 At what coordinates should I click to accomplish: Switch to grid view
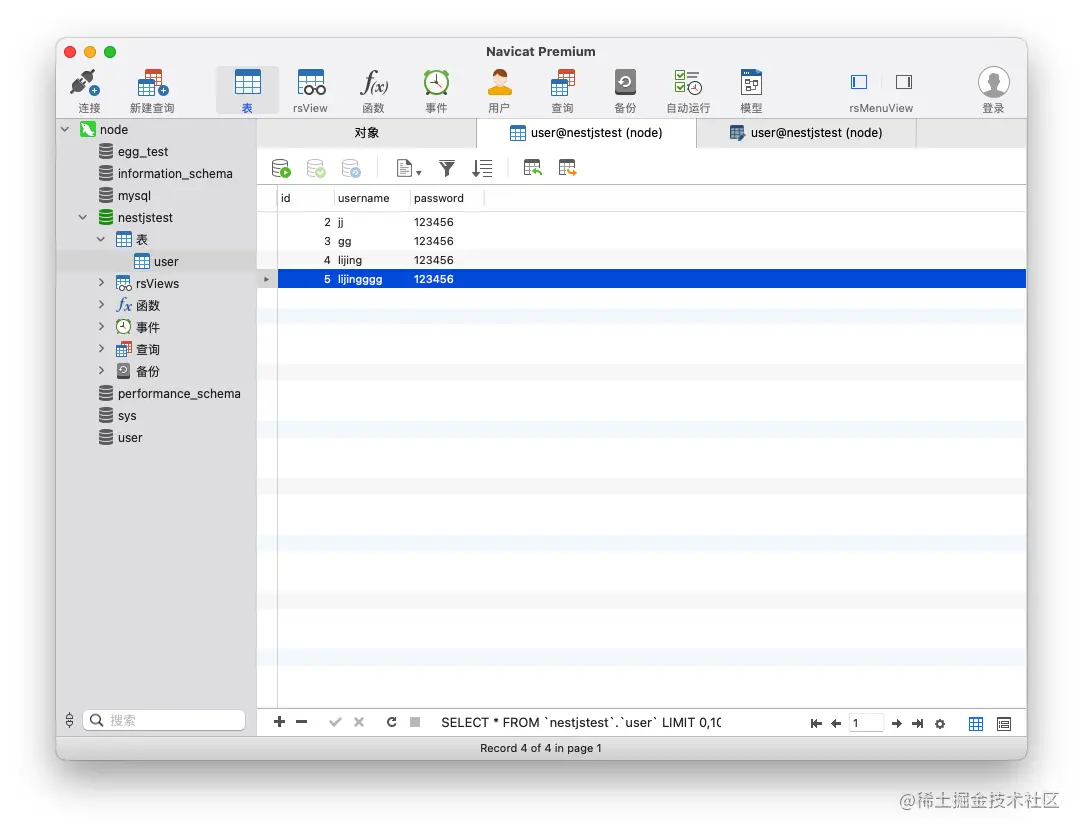(976, 723)
